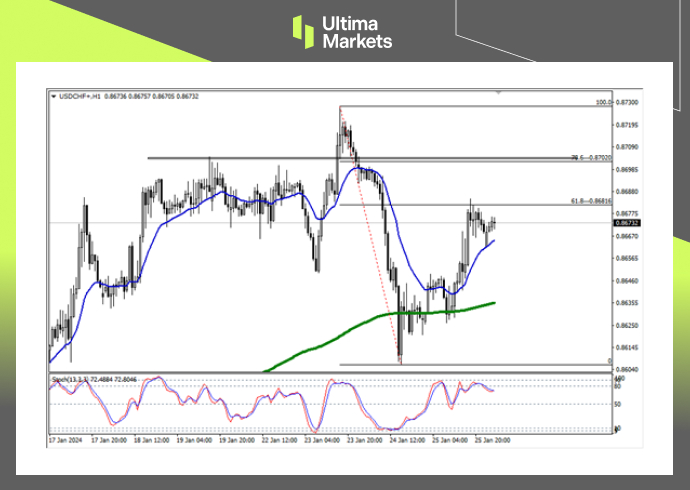Click the 0 Fibonacci level line
Viewport: 690px width, 490px height.
470,364
